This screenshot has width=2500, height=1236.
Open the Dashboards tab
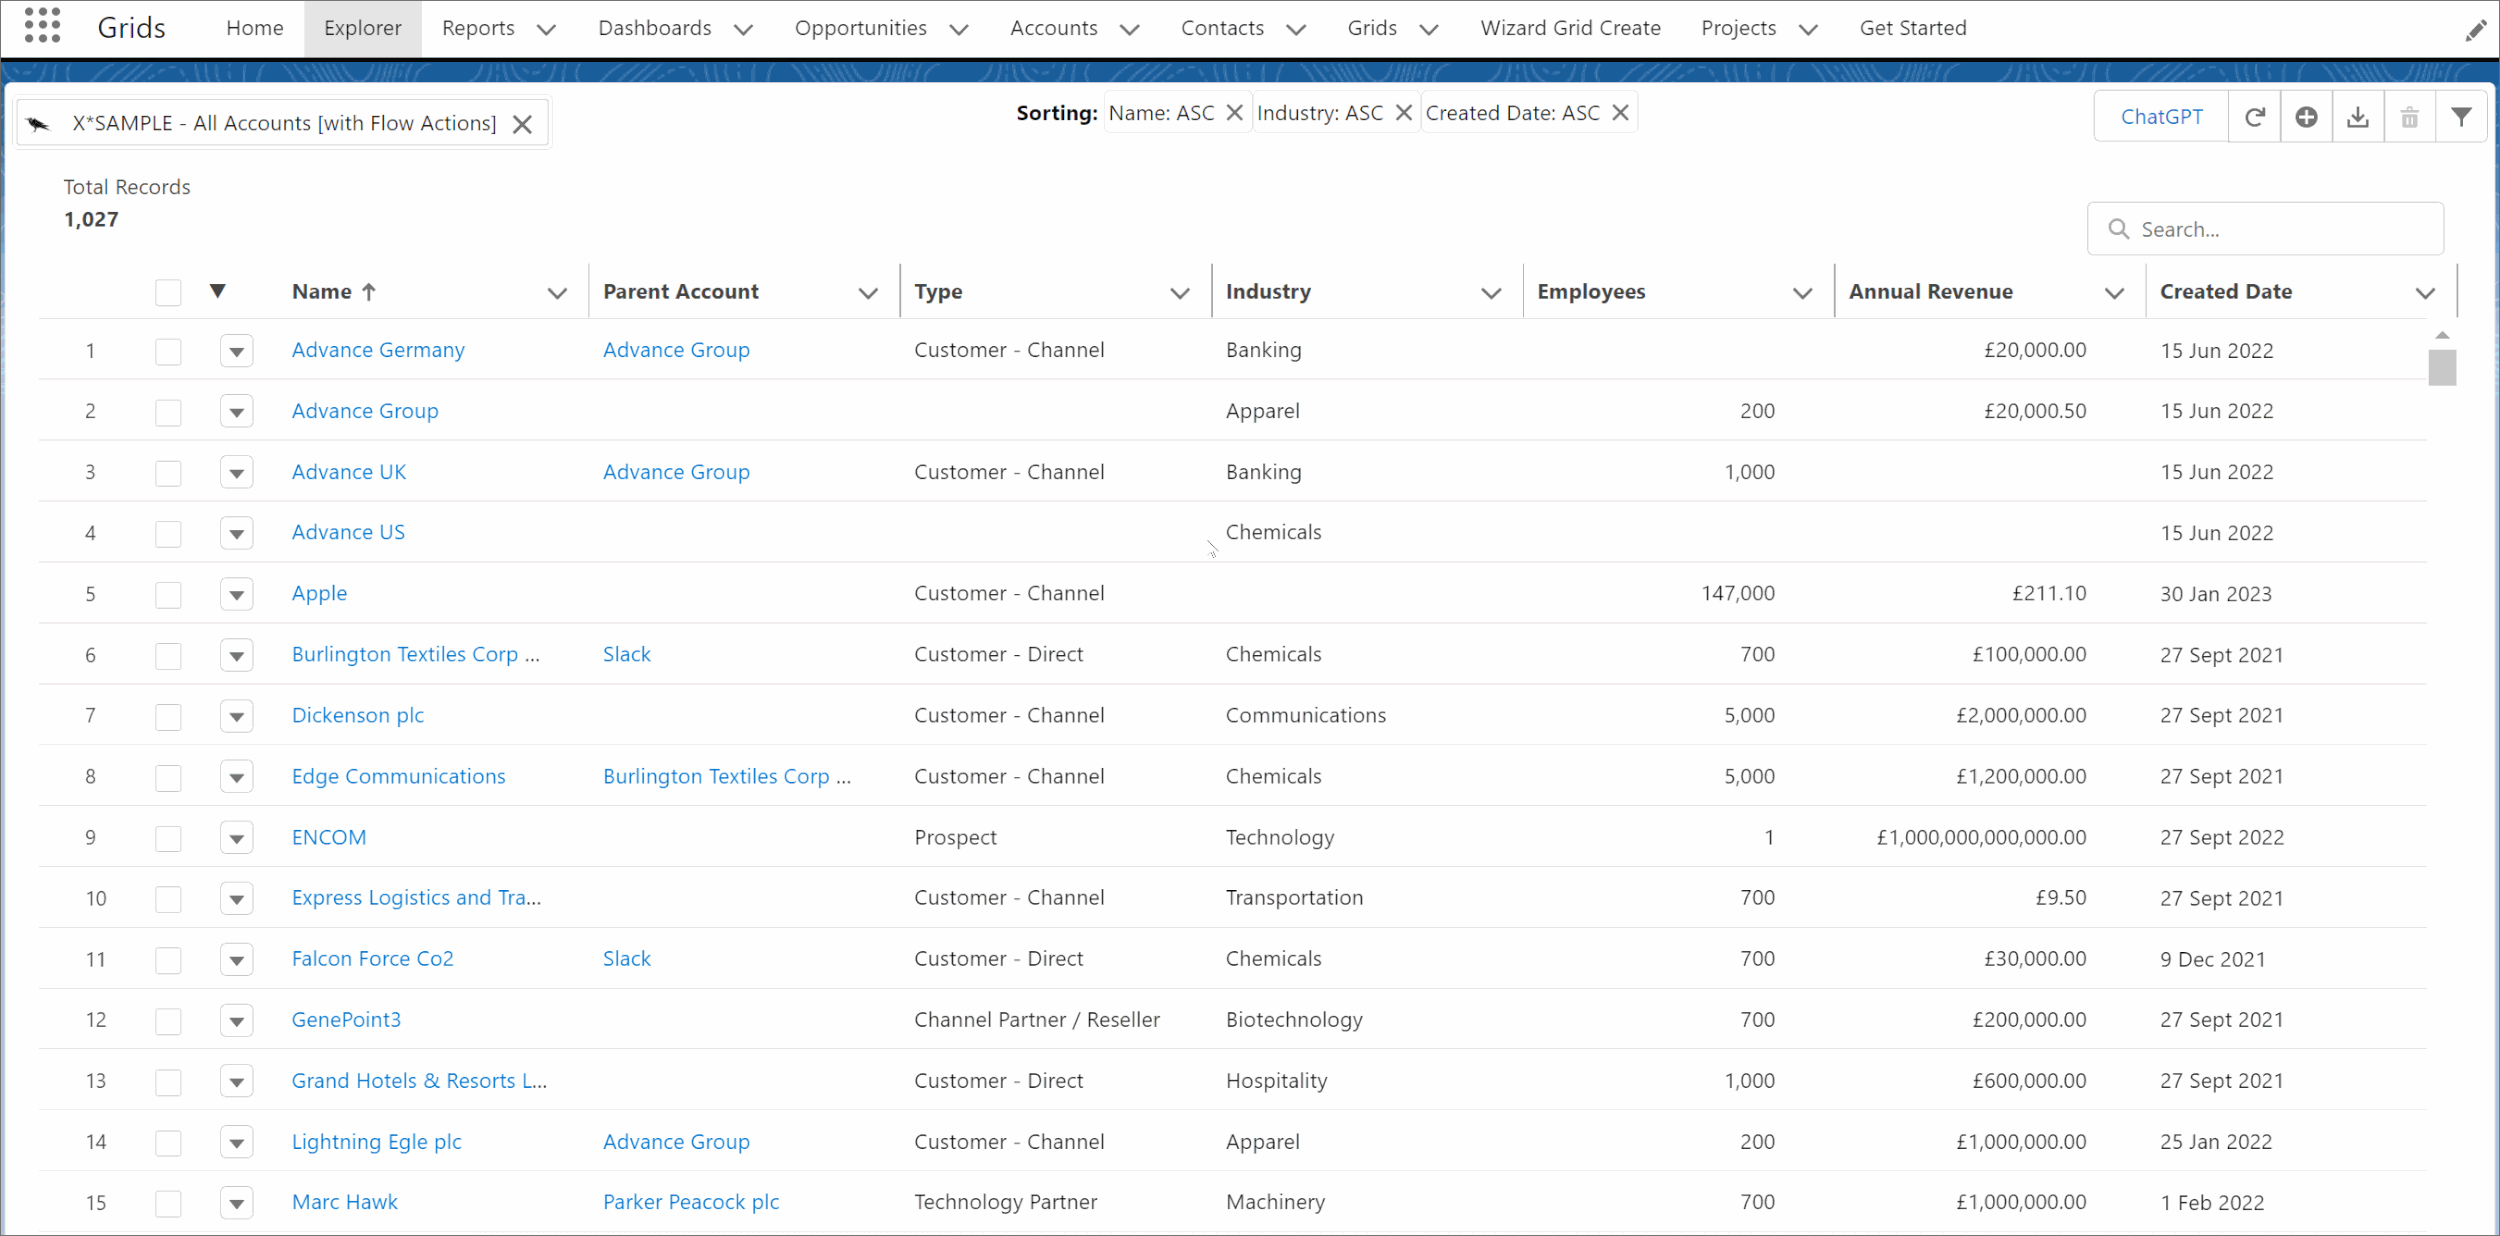(x=655, y=28)
